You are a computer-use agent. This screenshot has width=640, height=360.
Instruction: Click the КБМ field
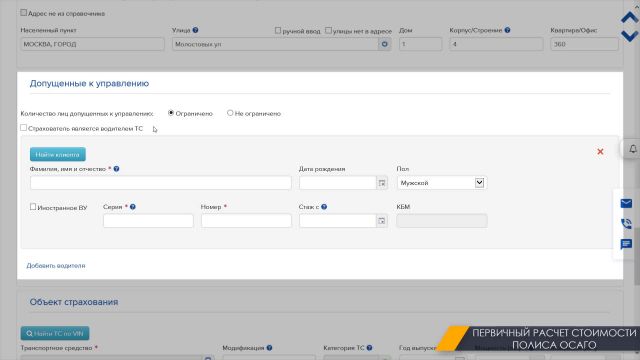[442, 221]
